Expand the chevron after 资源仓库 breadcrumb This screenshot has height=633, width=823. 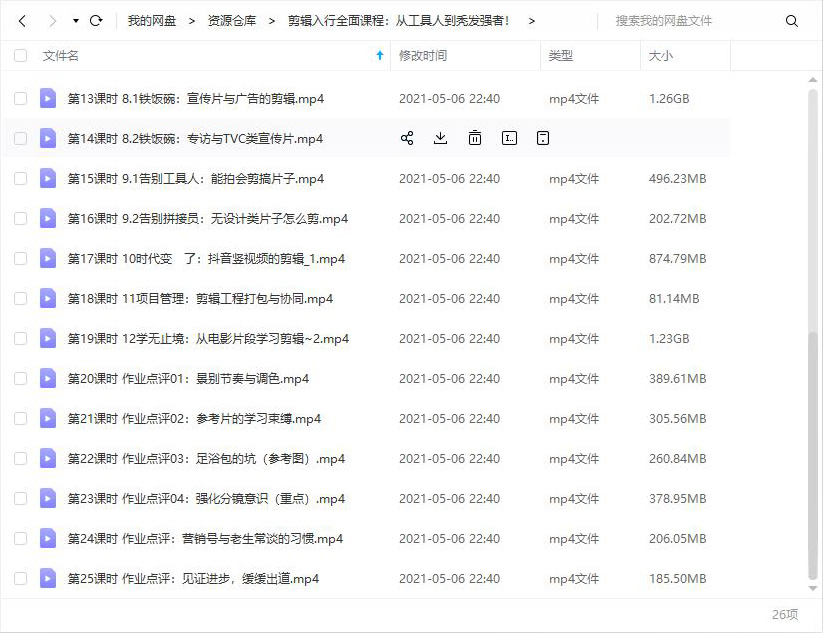click(271, 21)
